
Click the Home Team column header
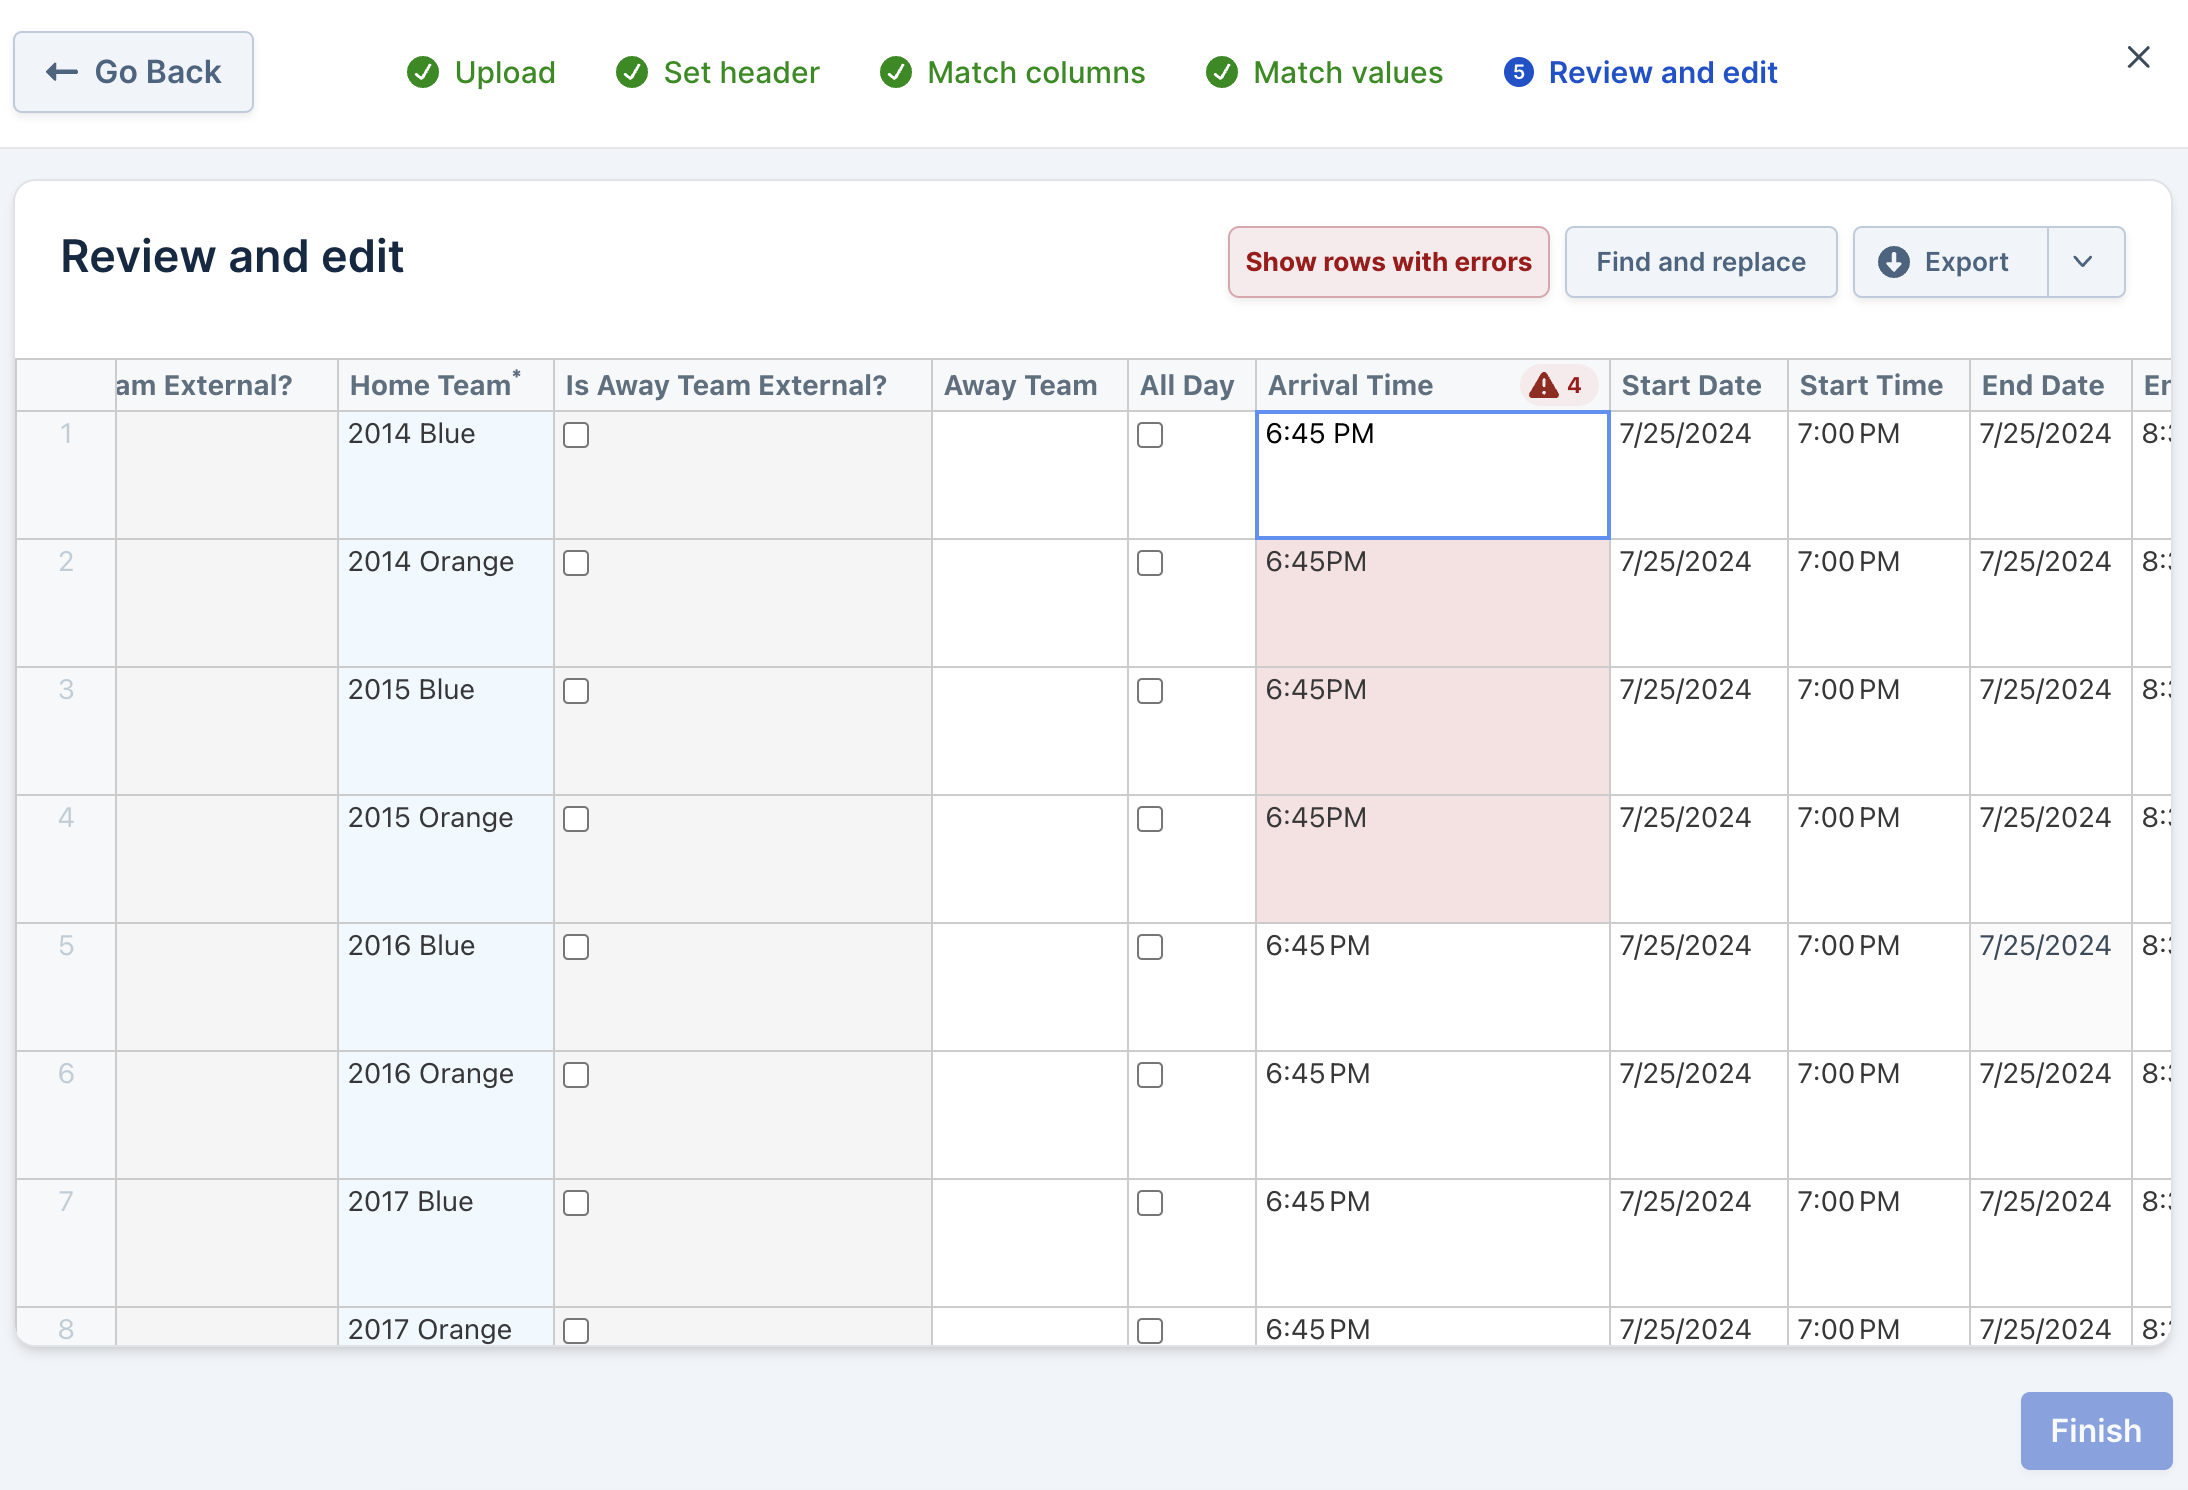(445, 385)
